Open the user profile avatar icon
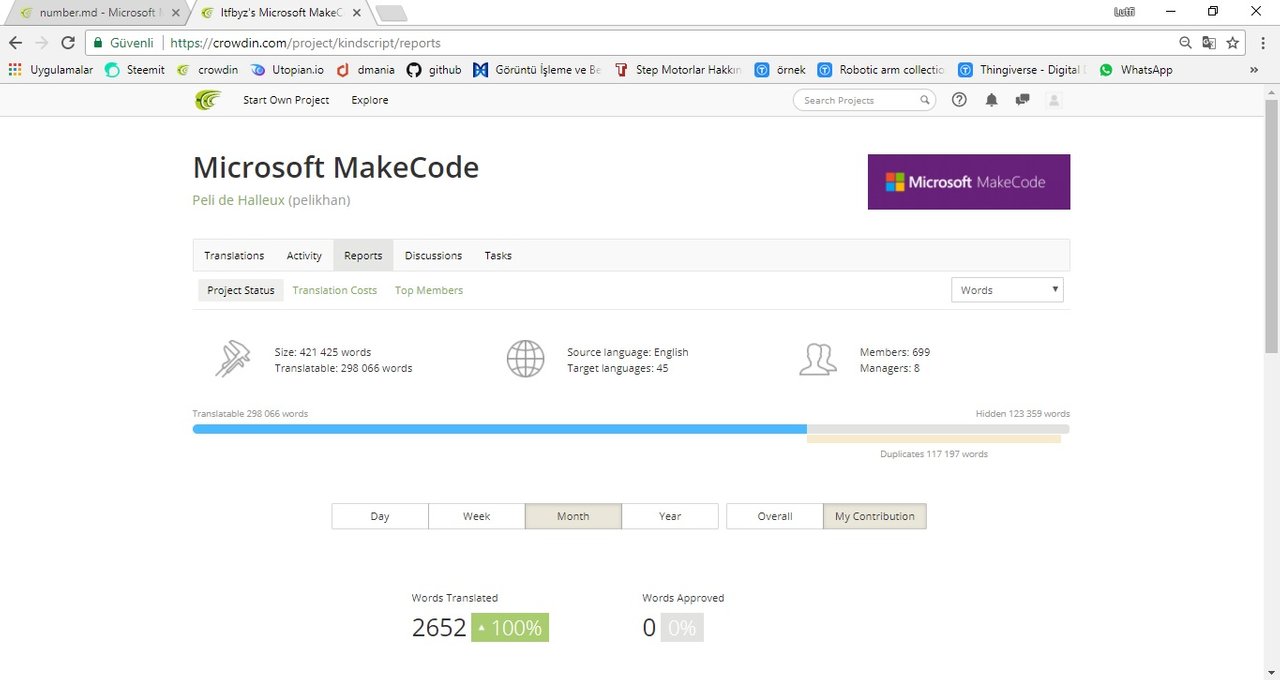This screenshot has height=680, width=1280. coord(1053,100)
